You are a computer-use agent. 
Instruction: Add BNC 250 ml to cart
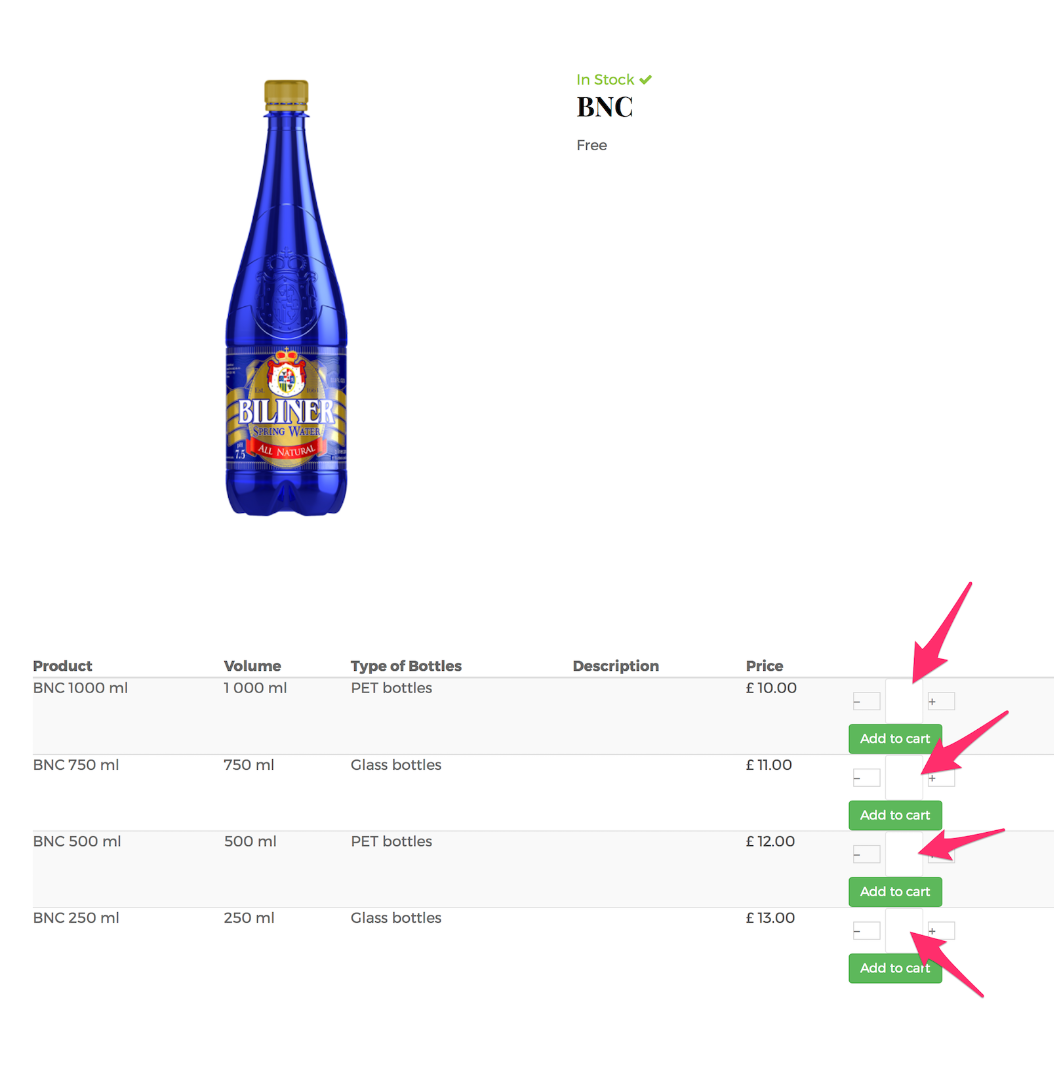(x=895, y=968)
